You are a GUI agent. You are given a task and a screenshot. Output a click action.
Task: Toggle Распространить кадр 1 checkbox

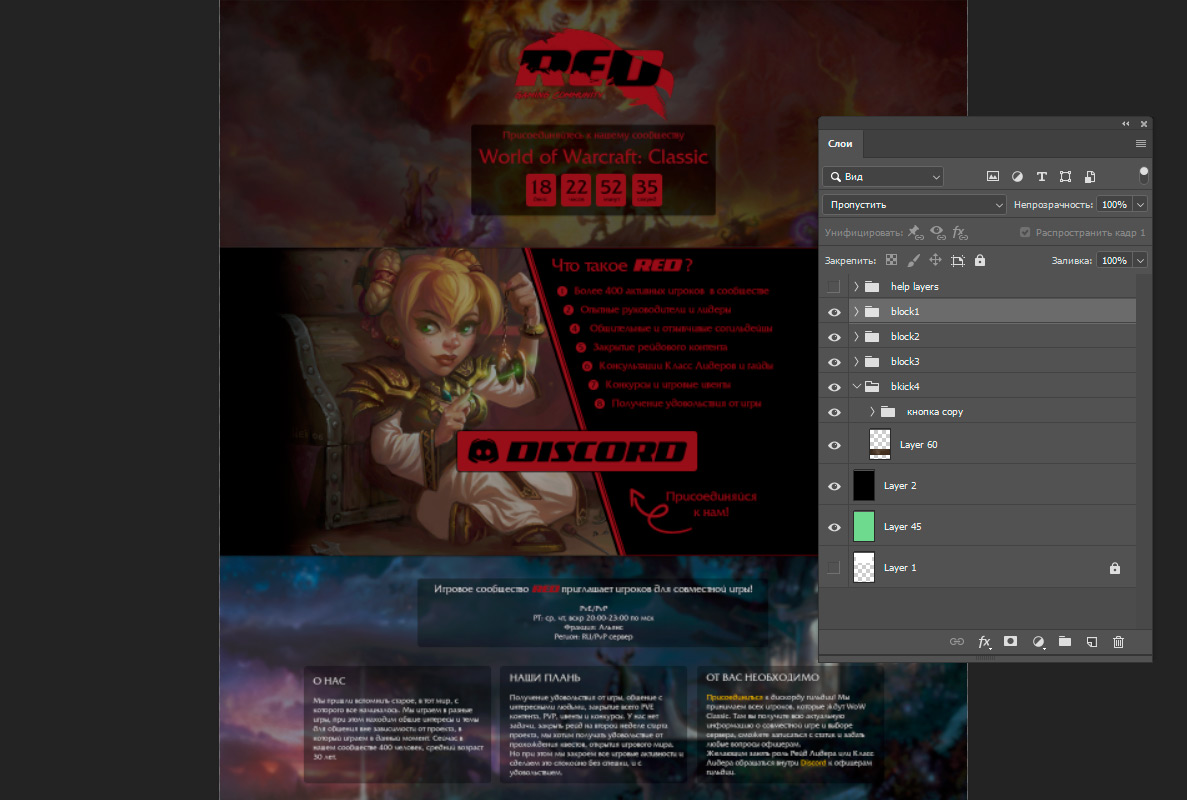coord(1025,232)
